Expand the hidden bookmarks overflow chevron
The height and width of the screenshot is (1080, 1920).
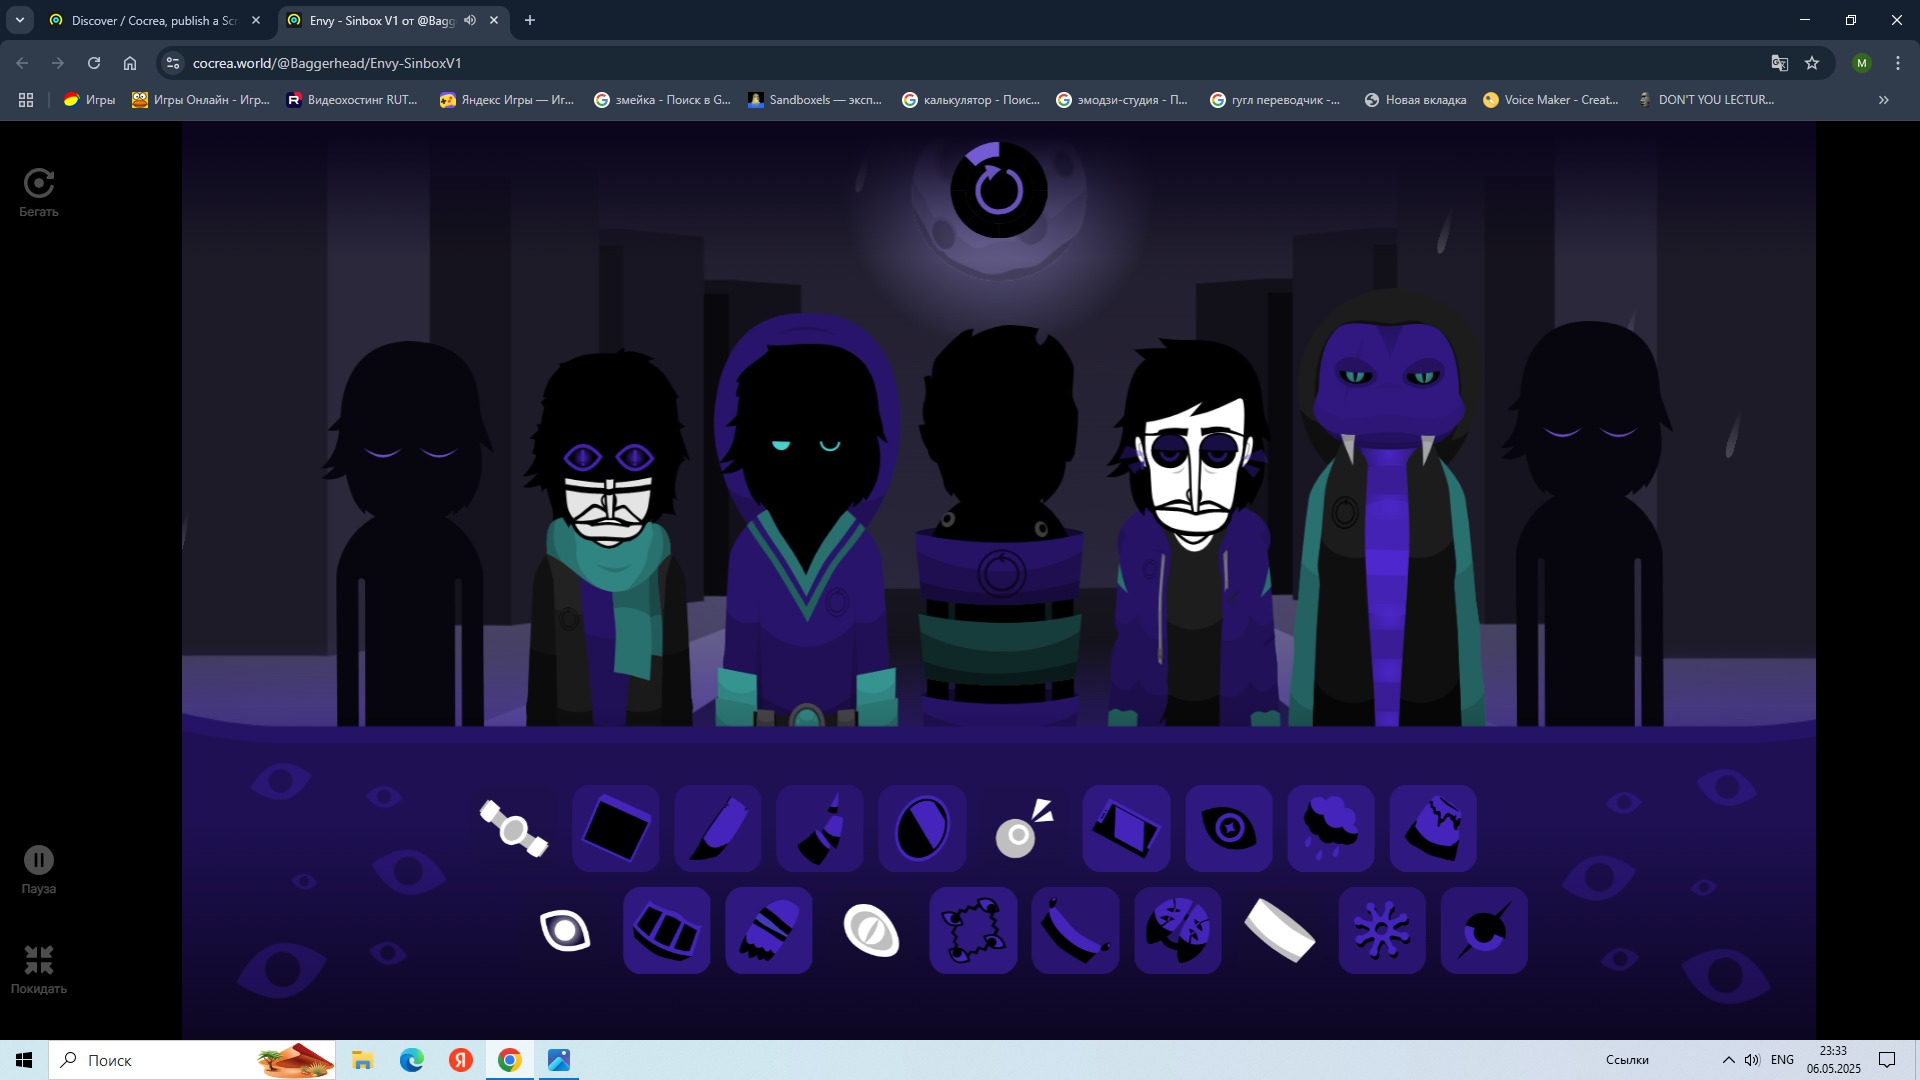coord(1883,100)
